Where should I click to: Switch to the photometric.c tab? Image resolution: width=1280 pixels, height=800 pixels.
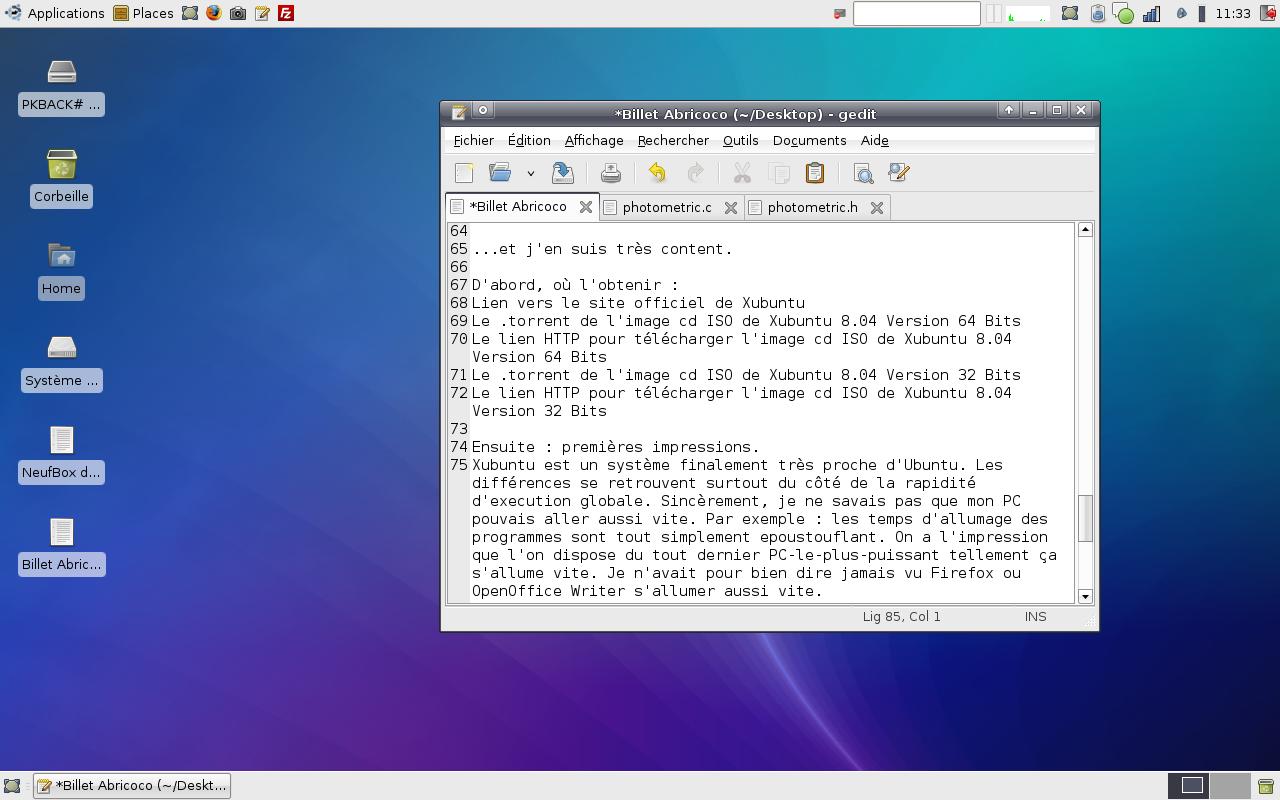click(666, 207)
